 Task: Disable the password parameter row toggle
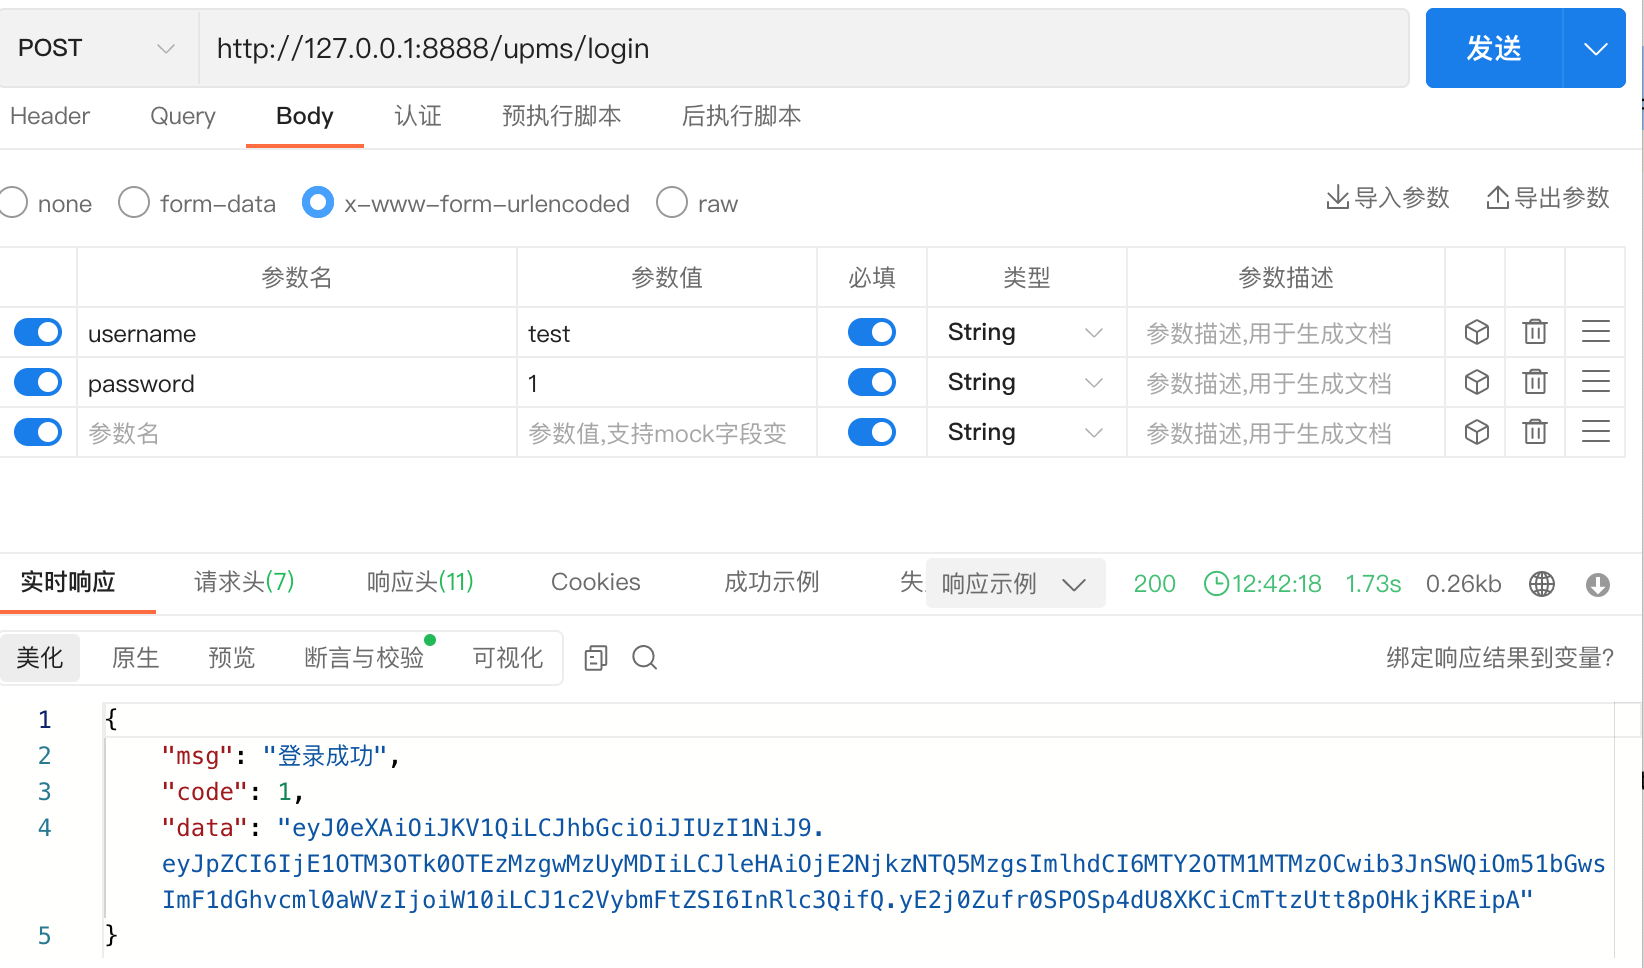tap(38, 382)
